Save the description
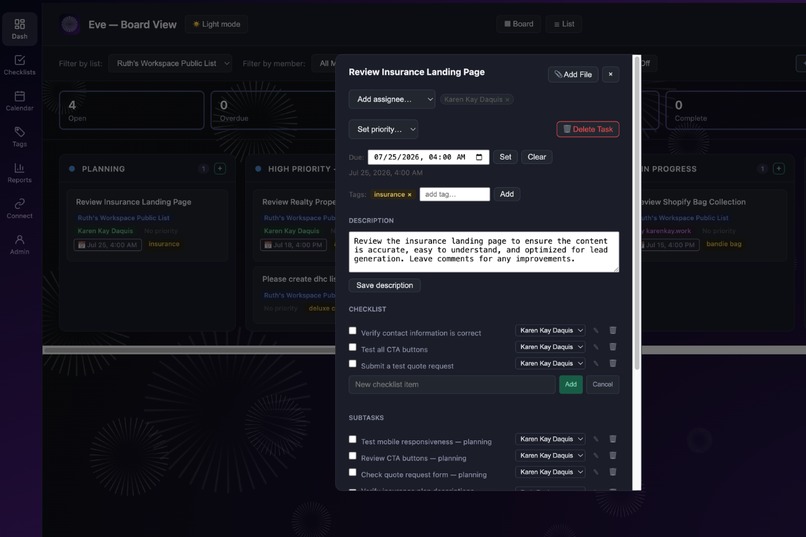Viewport: 806px width, 537px height. (384, 285)
